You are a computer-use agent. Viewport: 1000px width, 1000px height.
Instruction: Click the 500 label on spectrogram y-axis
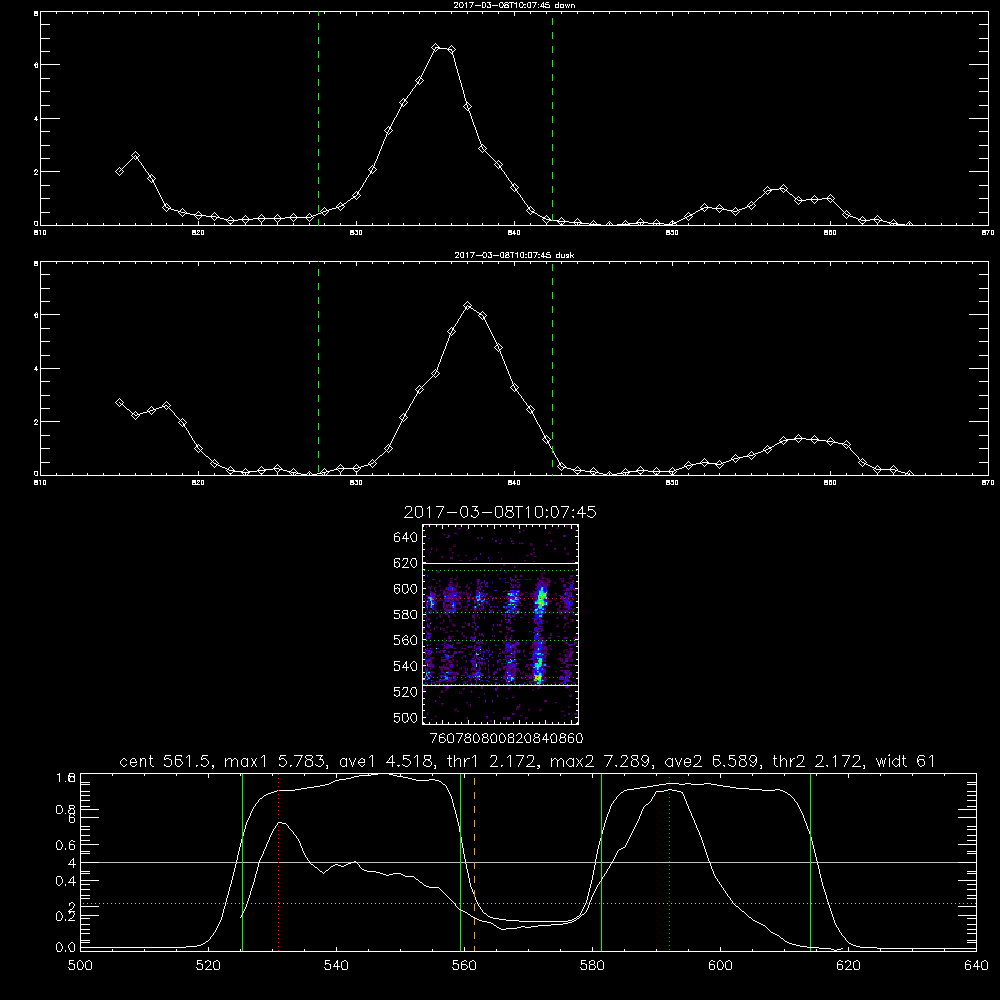point(406,717)
